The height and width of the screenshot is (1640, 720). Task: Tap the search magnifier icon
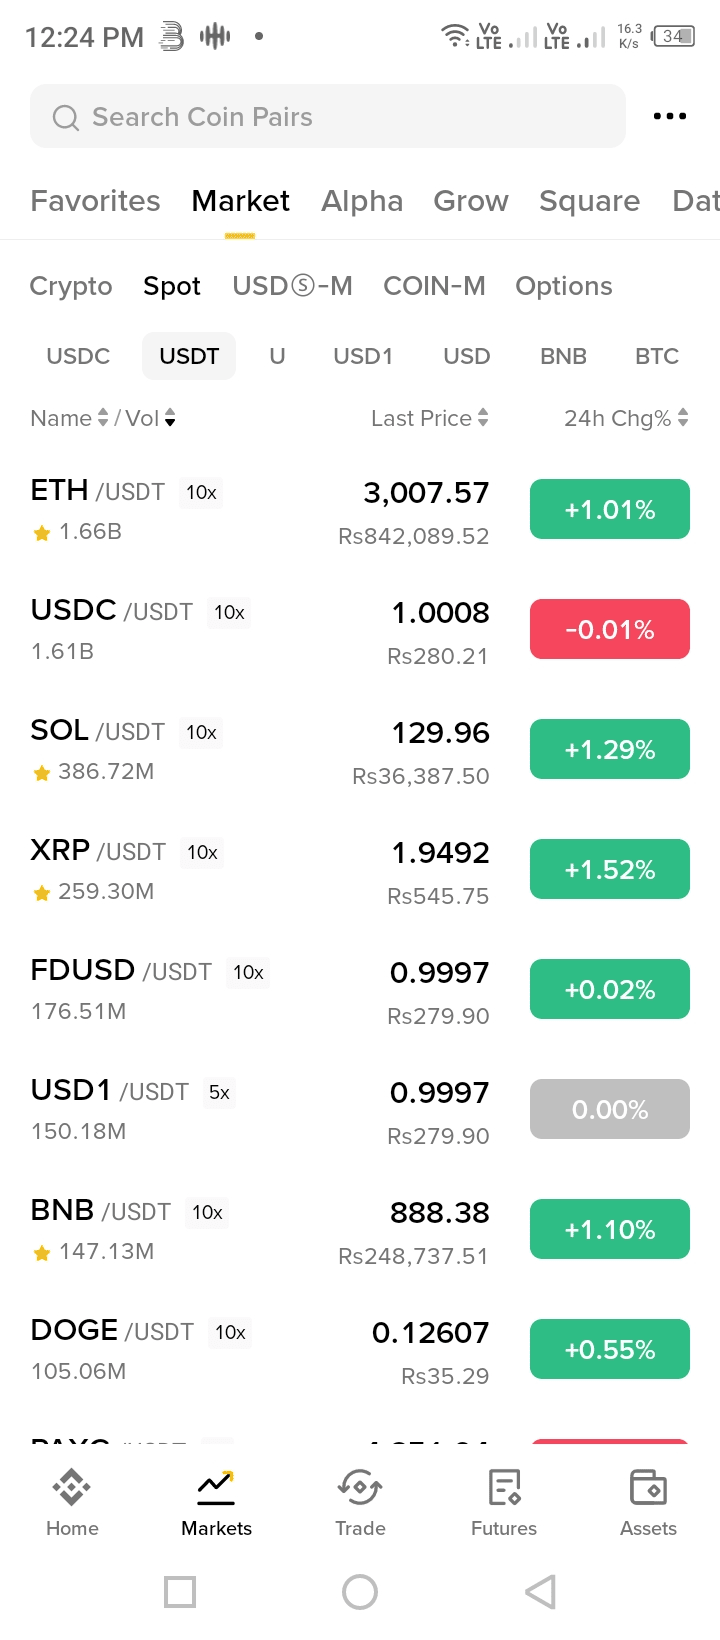(66, 118)
